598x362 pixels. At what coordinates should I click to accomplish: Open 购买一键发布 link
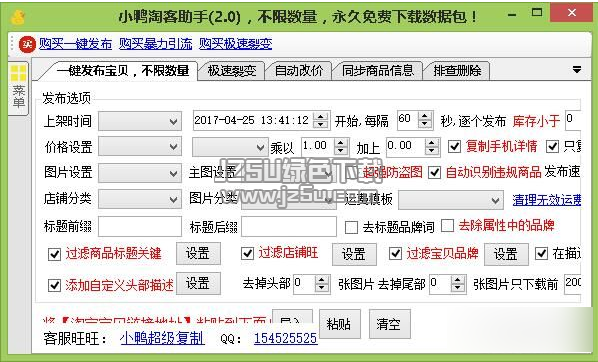pos(76,44)
